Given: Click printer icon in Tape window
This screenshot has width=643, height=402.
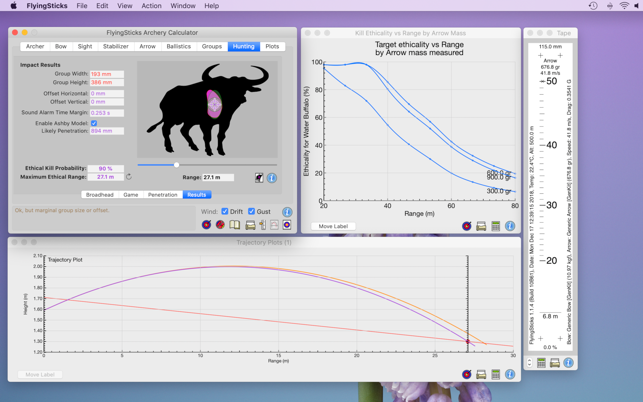Looking at the screenshot, I should 555,363.
